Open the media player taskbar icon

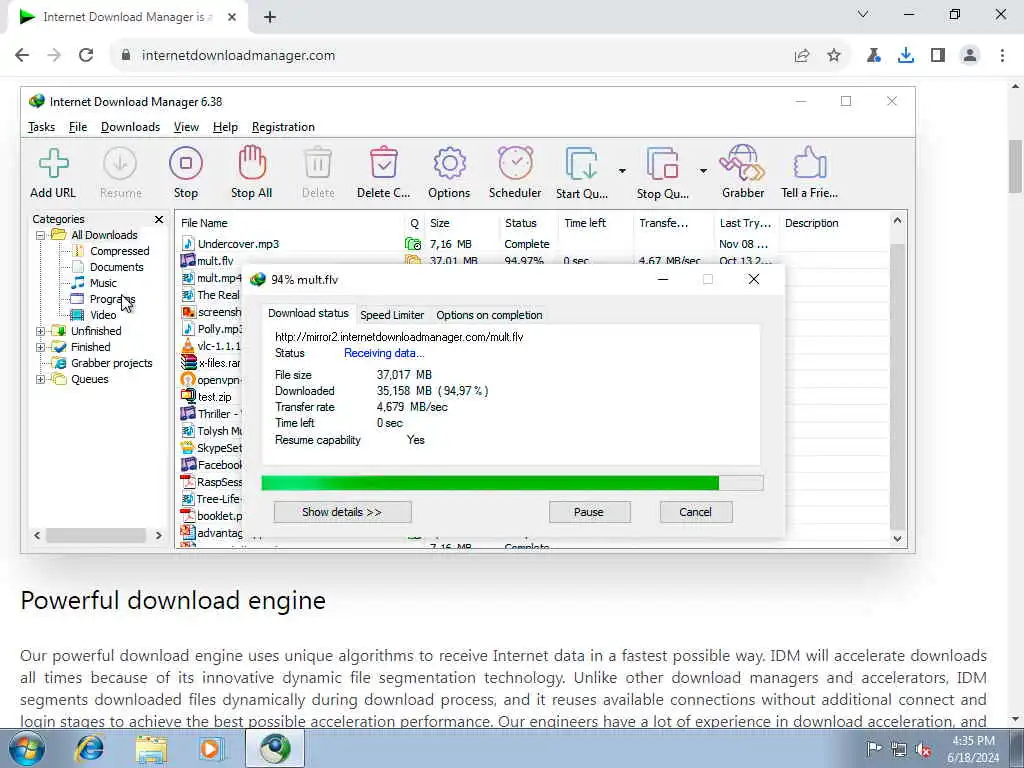click(211, 748)
